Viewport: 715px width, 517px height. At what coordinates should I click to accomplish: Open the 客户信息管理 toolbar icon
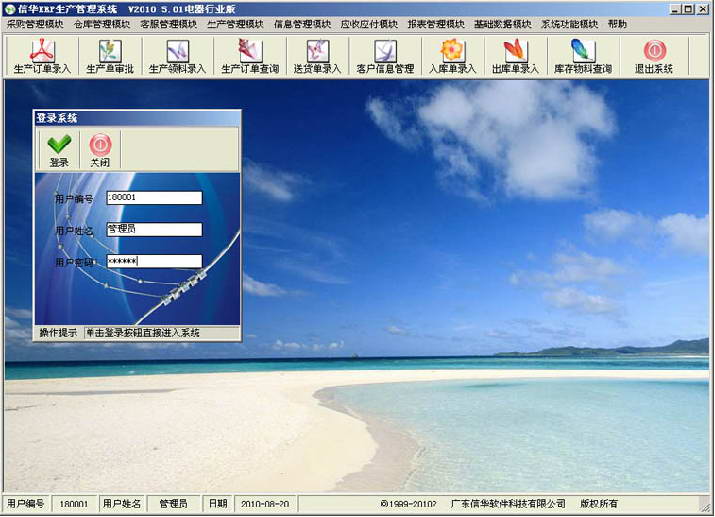coord(385,57)
